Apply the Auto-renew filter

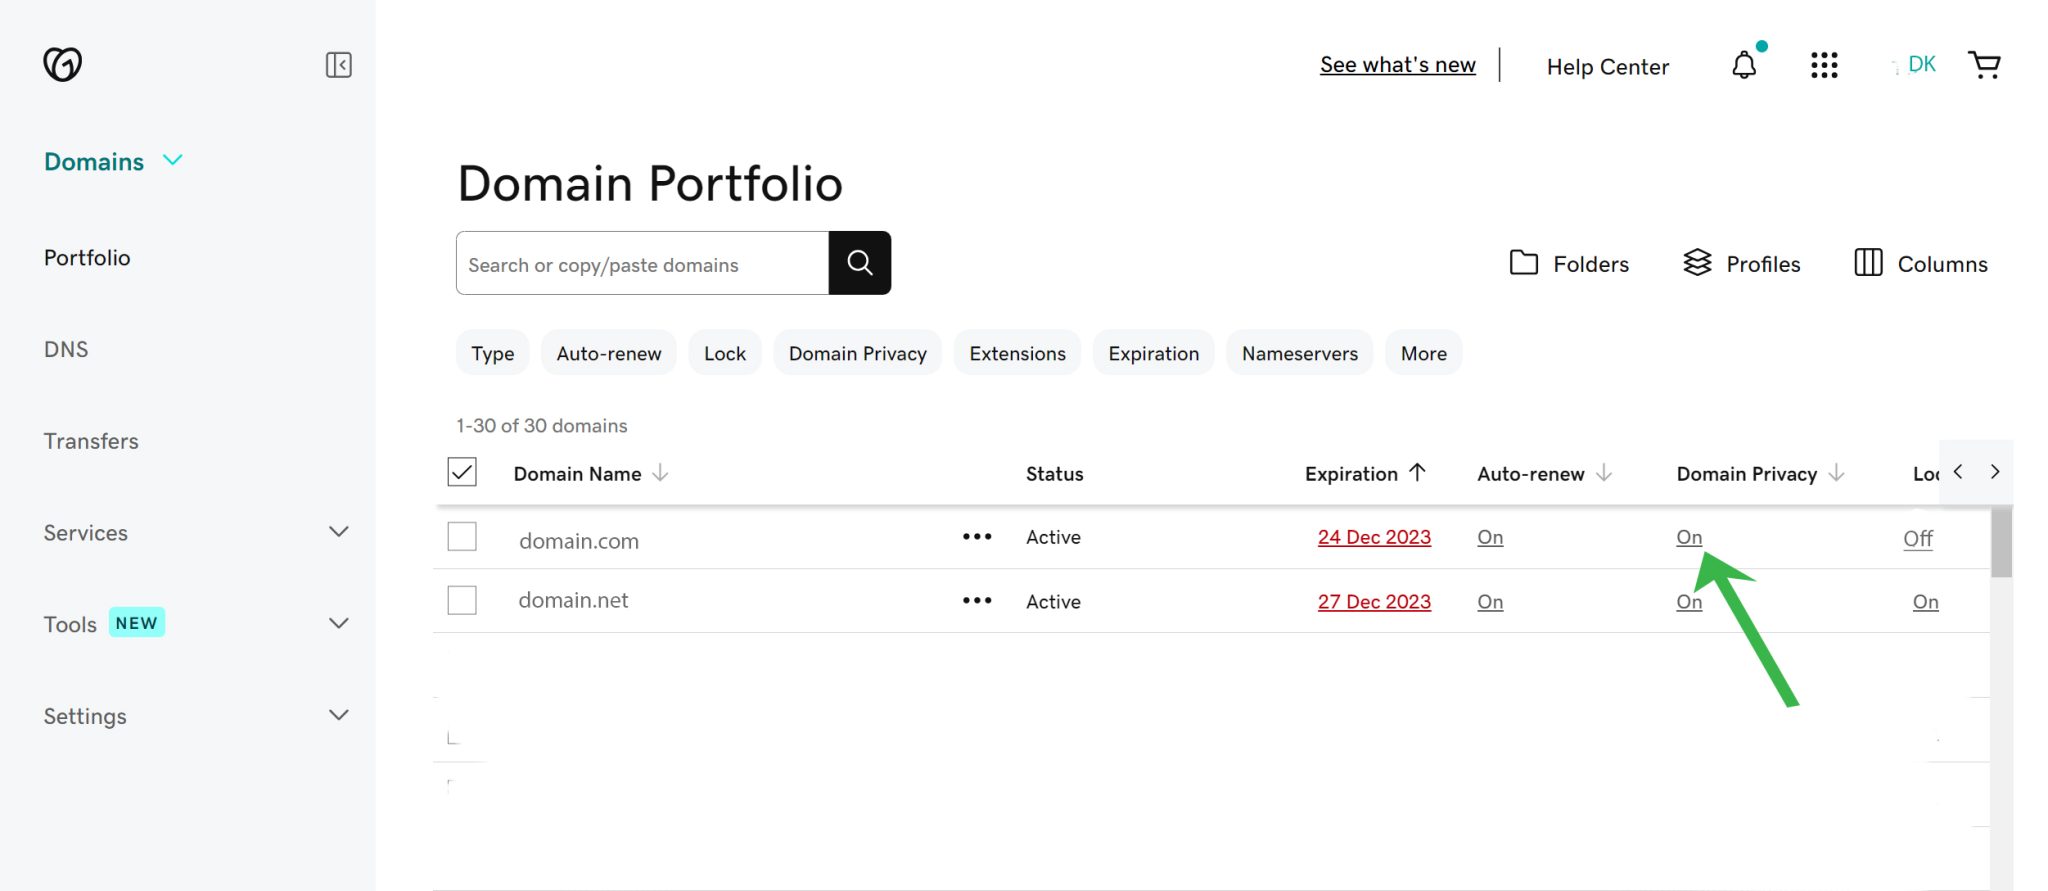[x=609, y=353]
